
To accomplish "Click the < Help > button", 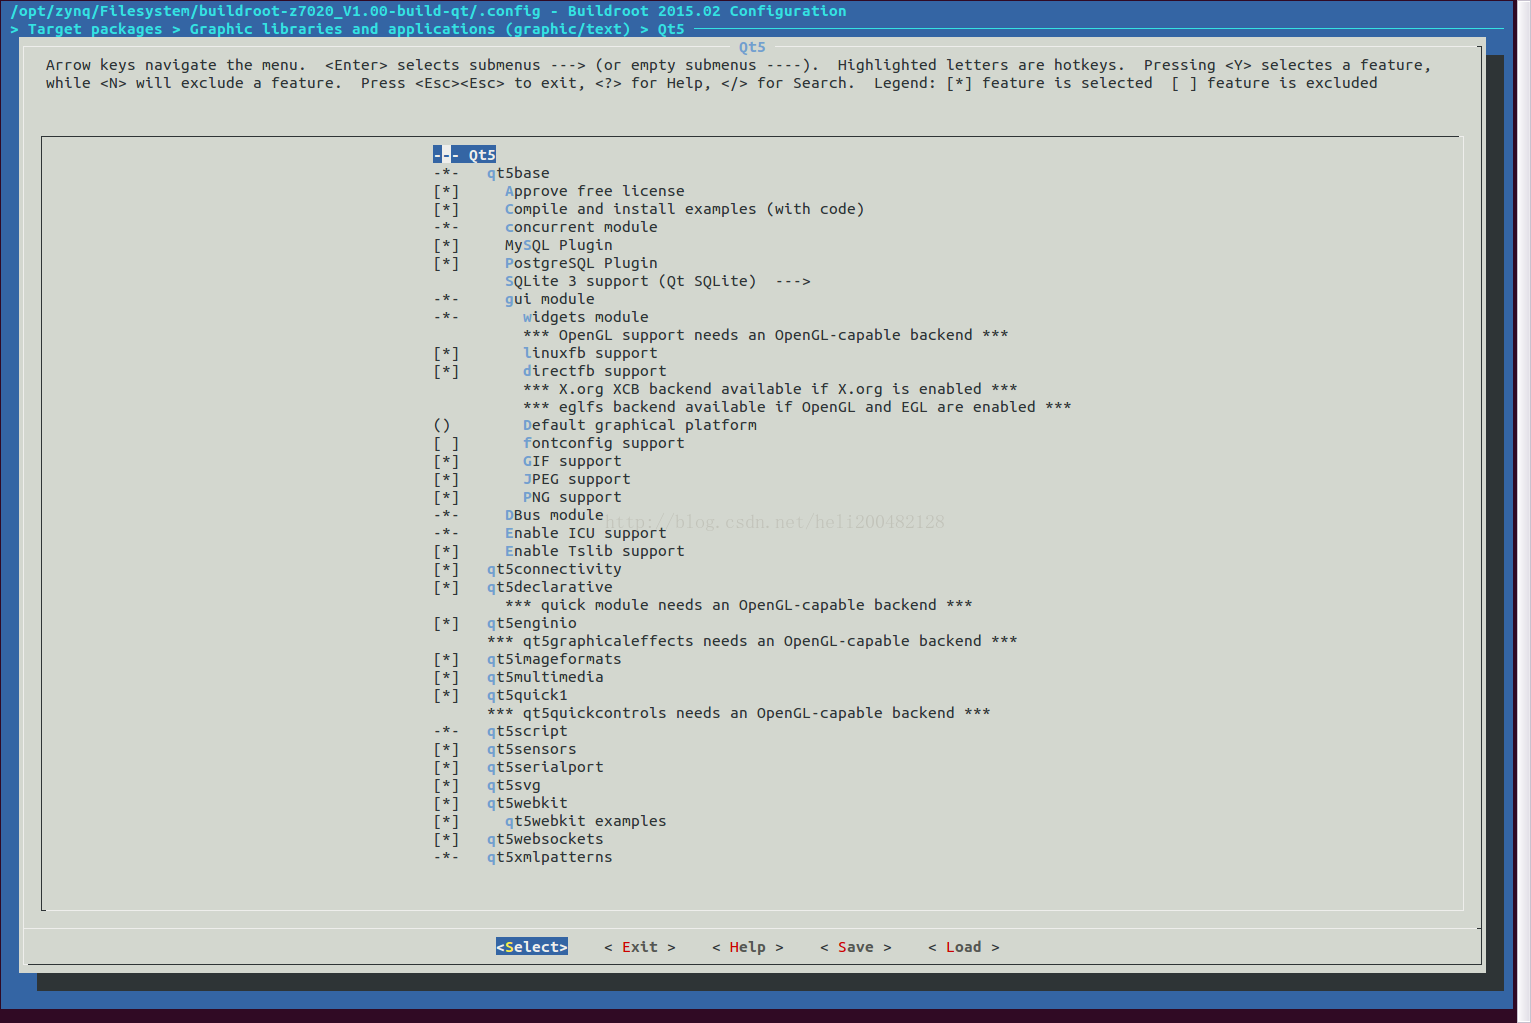I will 748,947.
